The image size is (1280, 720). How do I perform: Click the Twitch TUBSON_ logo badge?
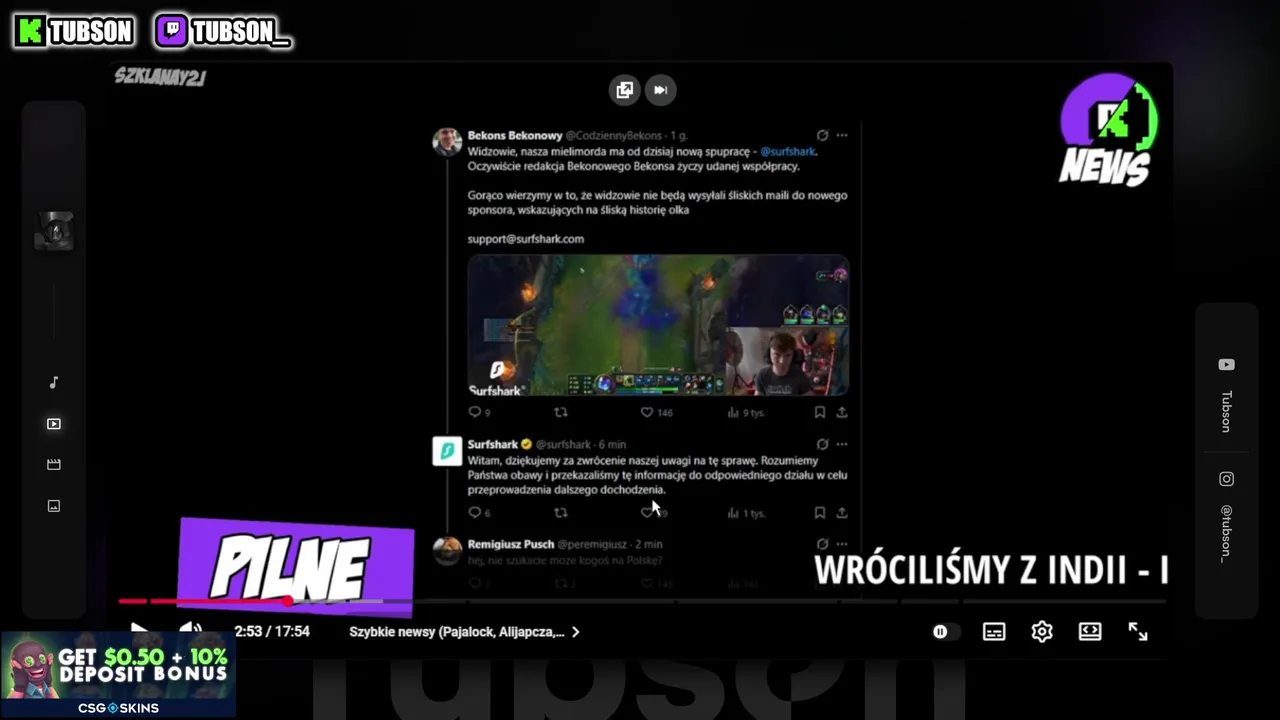click(x=223, y=32)
